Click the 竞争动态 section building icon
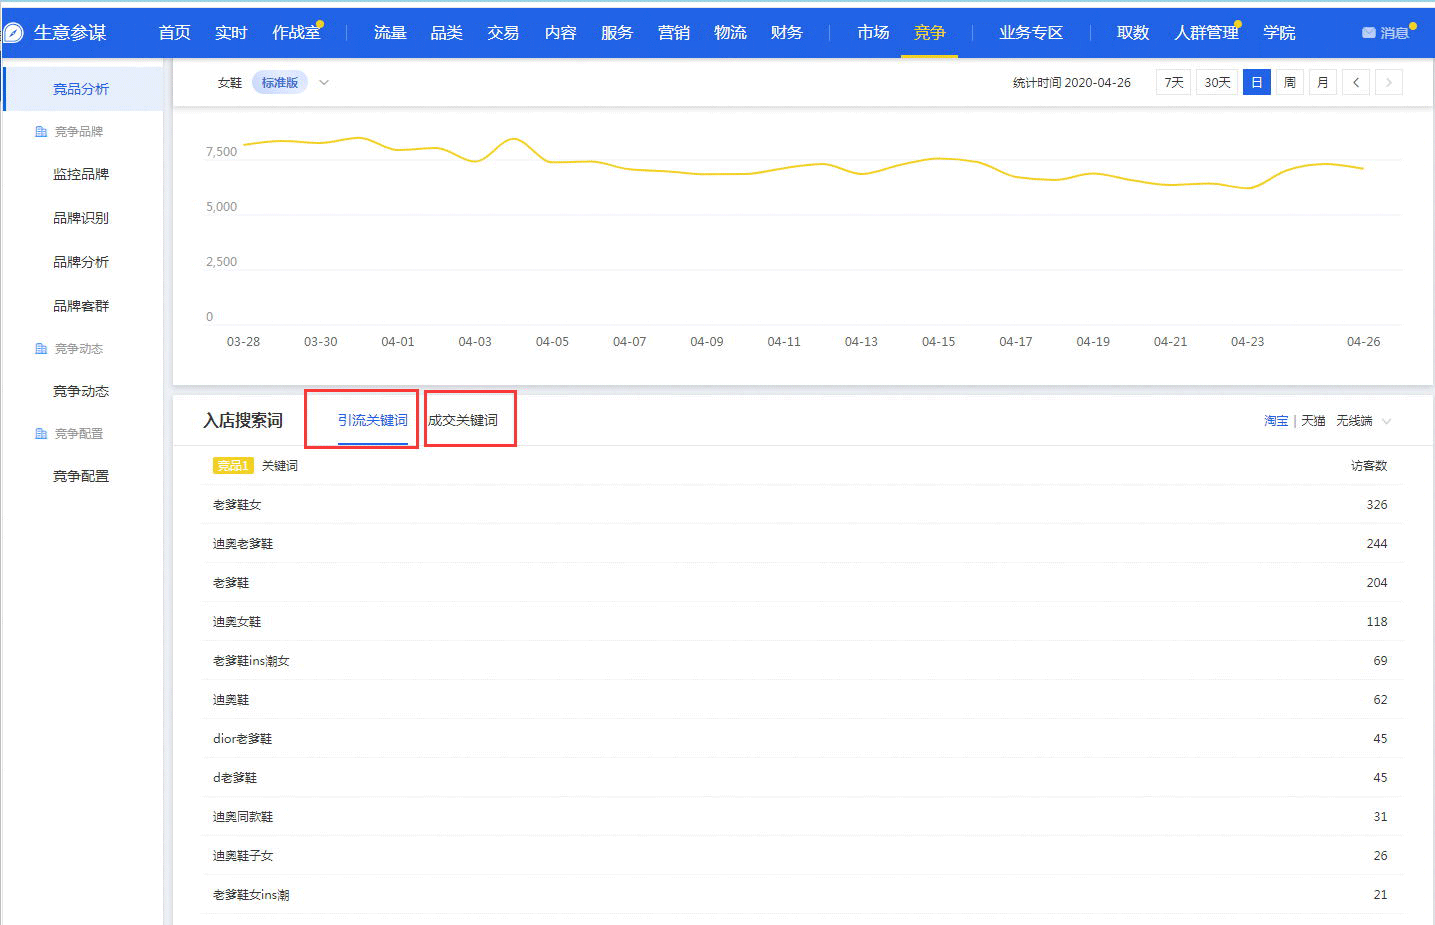The width and height of the screenshot is (1435, 925). (41, 349)
